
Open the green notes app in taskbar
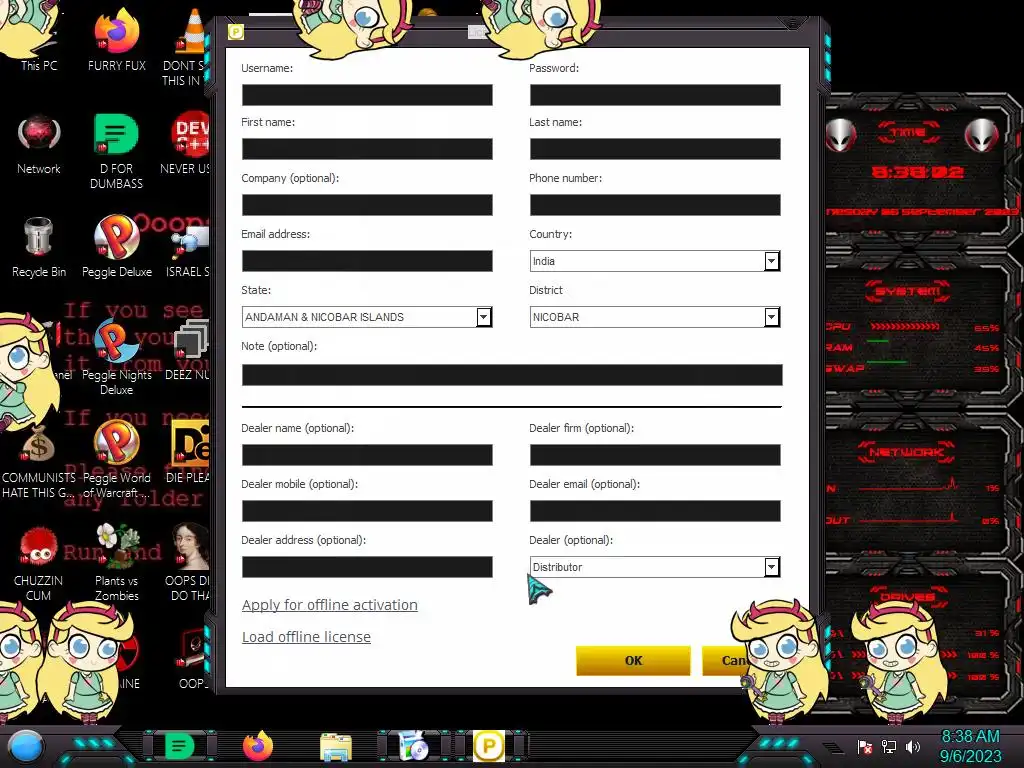[180, 746]
